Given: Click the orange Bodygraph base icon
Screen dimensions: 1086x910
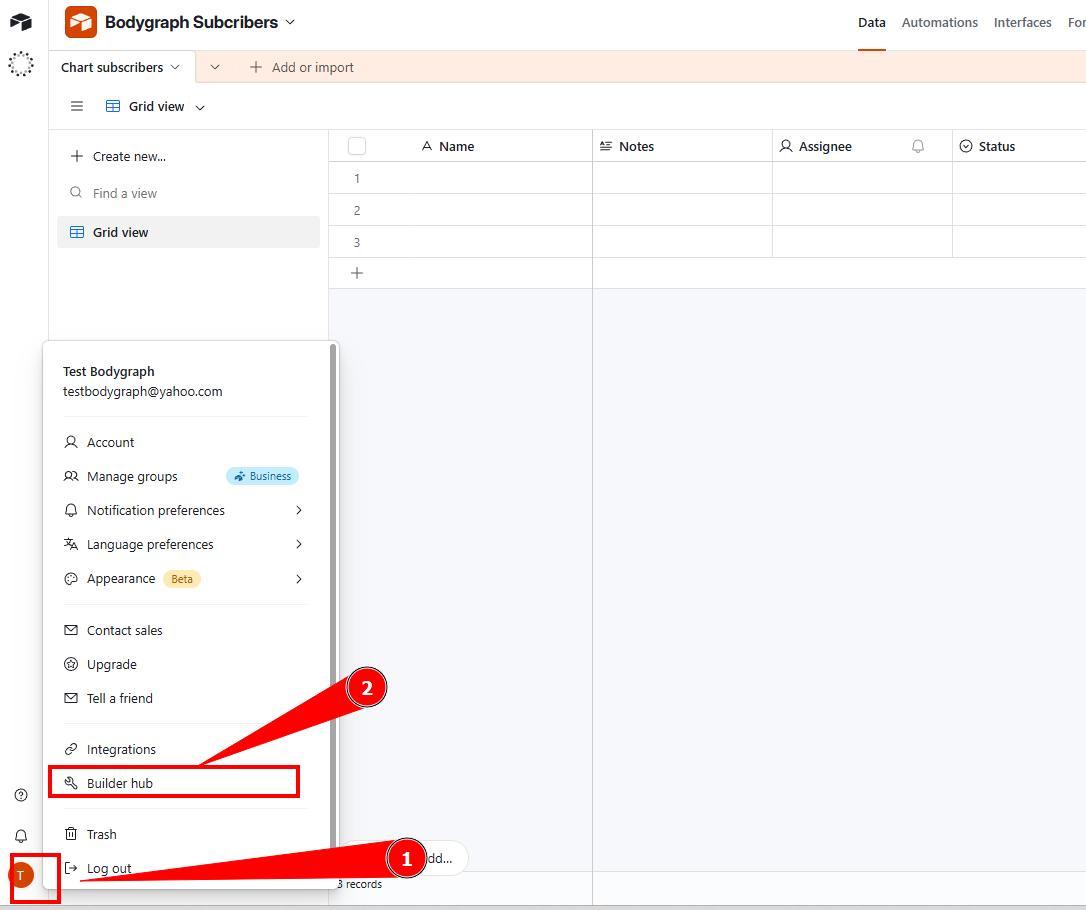Looking at the screenshot, I should pos(81,22).
